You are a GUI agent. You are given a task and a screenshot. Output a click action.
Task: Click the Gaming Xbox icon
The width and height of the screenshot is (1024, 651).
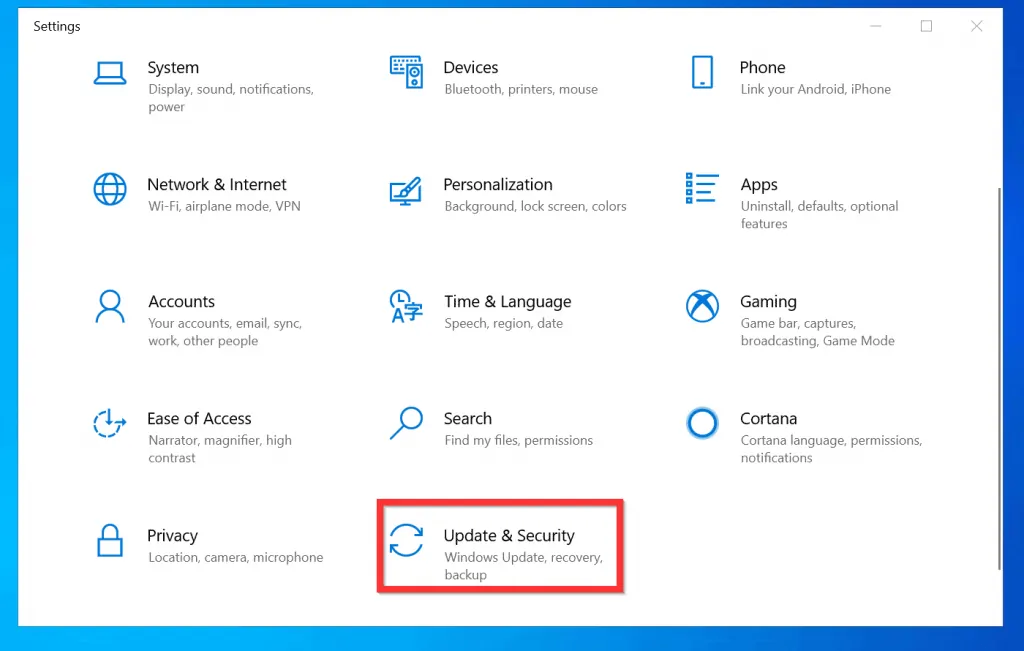pyautogui.click(x=702, y=306)
